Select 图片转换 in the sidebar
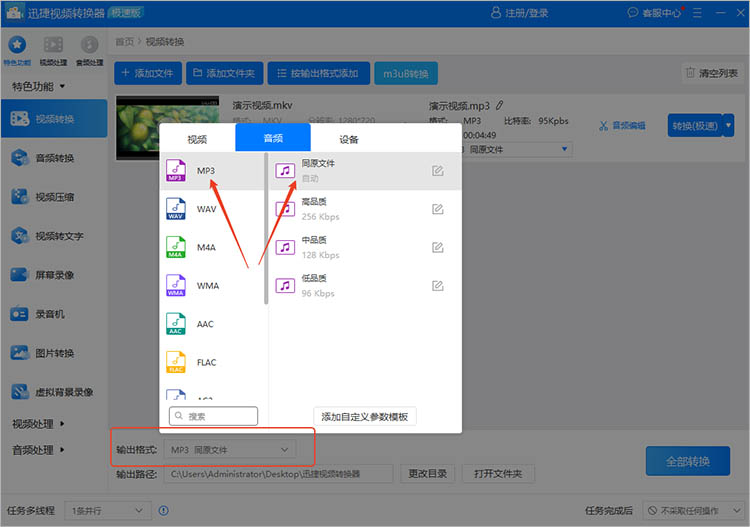This screenshot has height=527, width=750. tap(54, 353)
